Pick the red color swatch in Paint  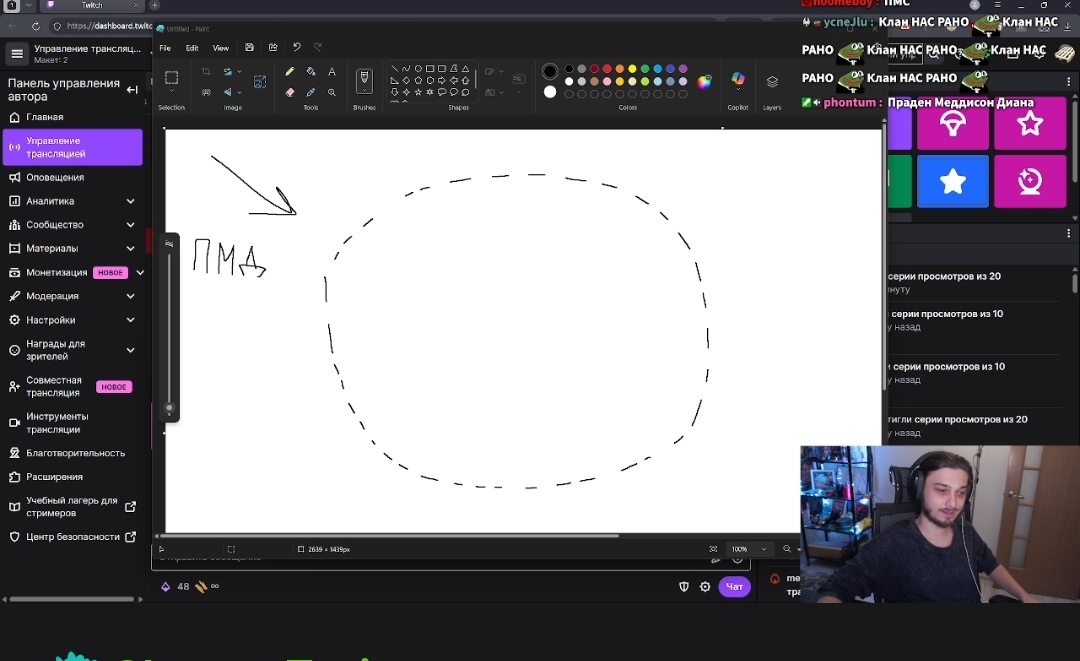[607, 69]
